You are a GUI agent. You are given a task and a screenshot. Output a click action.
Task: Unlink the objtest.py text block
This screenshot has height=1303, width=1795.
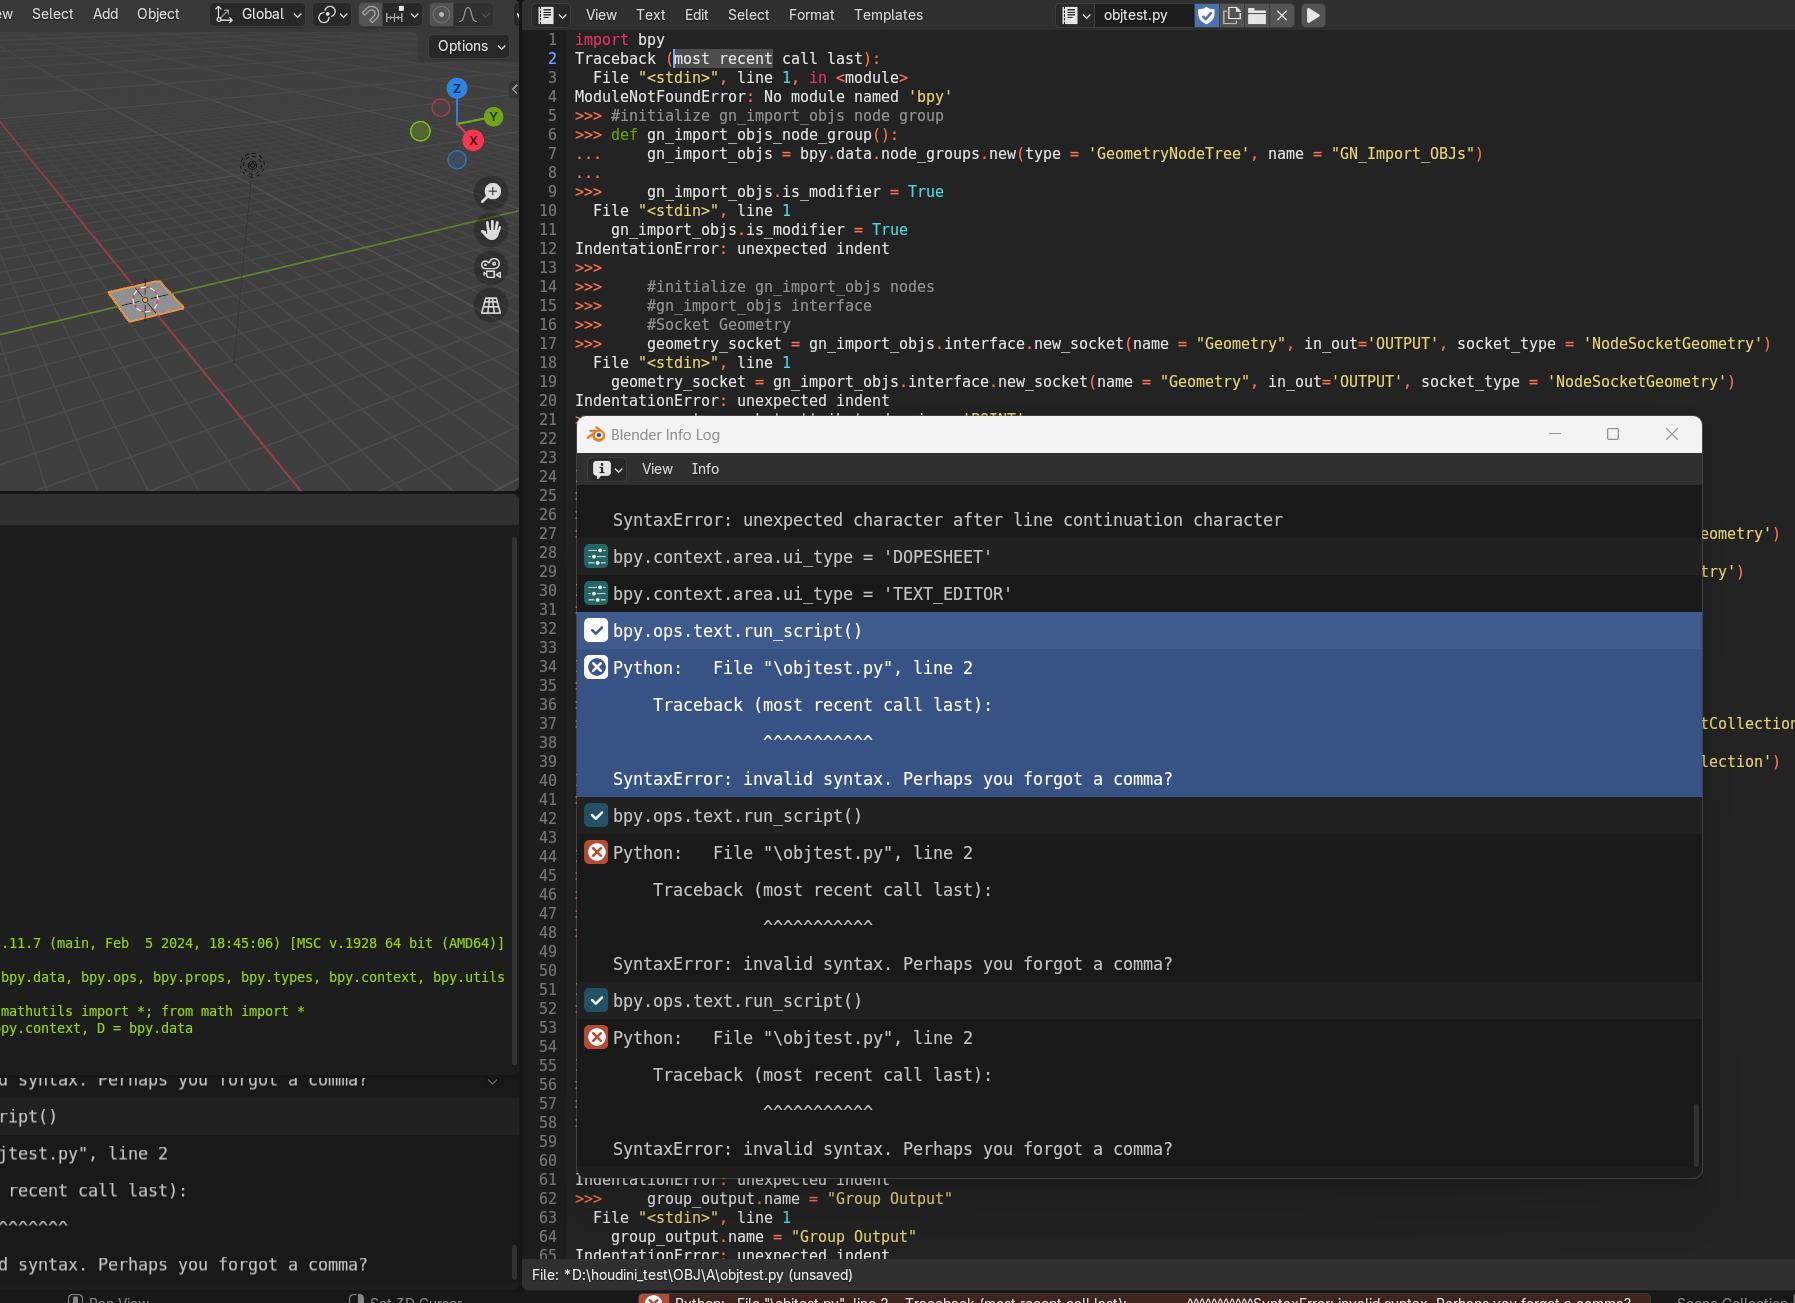click(1282, 15)
